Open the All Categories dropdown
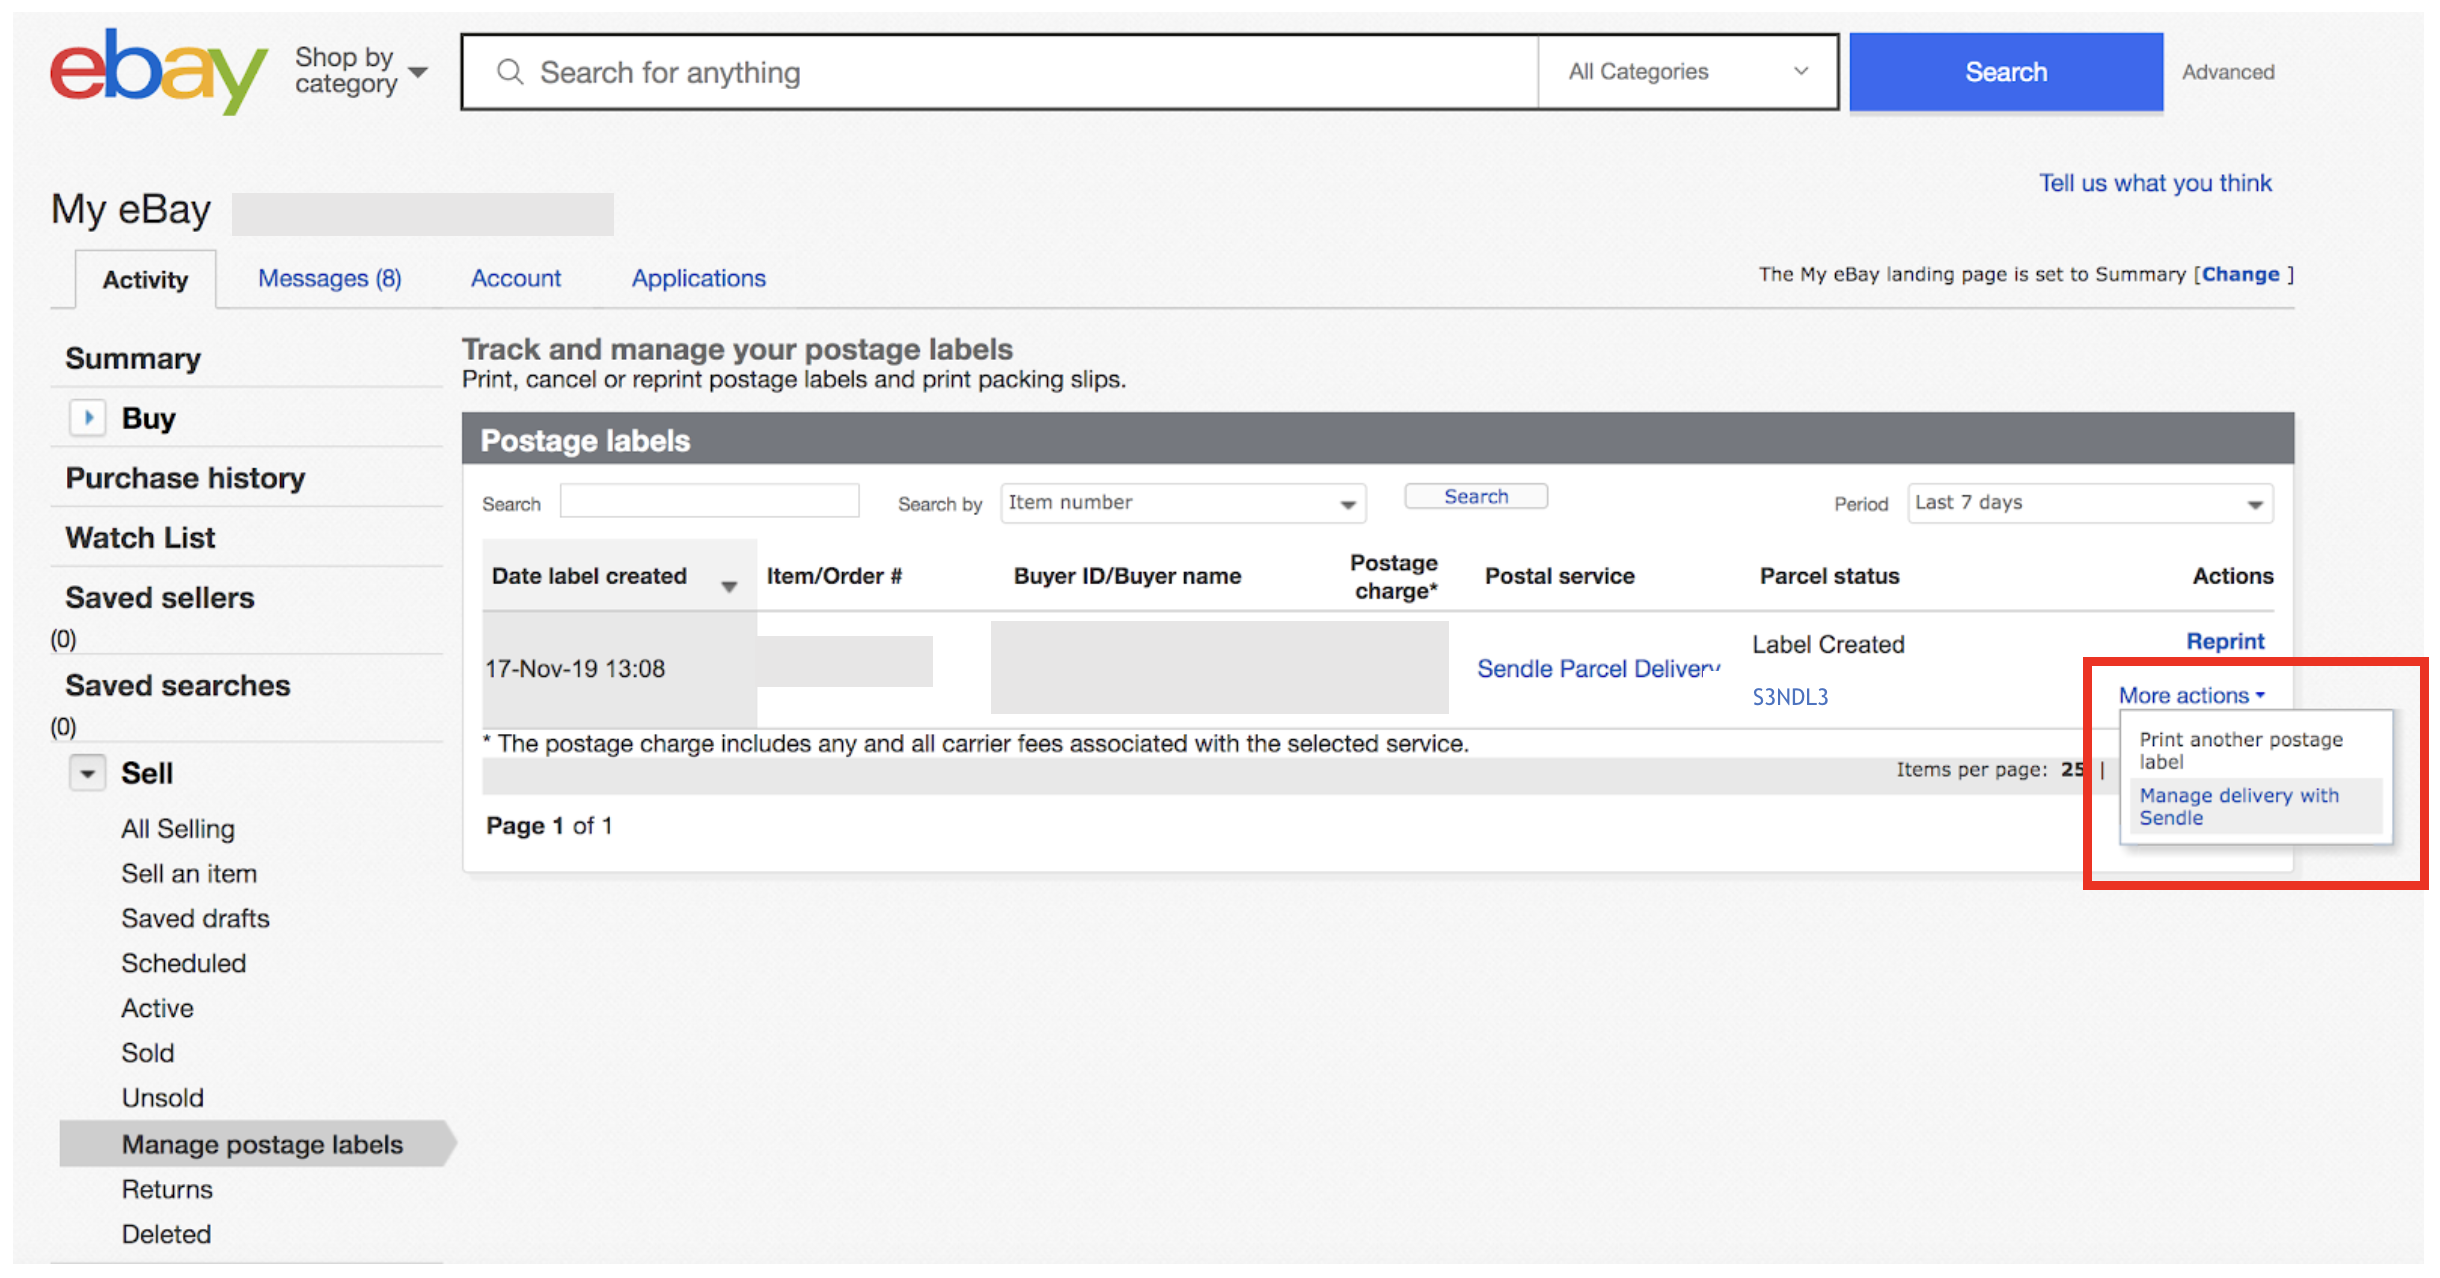 pos(1688,72)
